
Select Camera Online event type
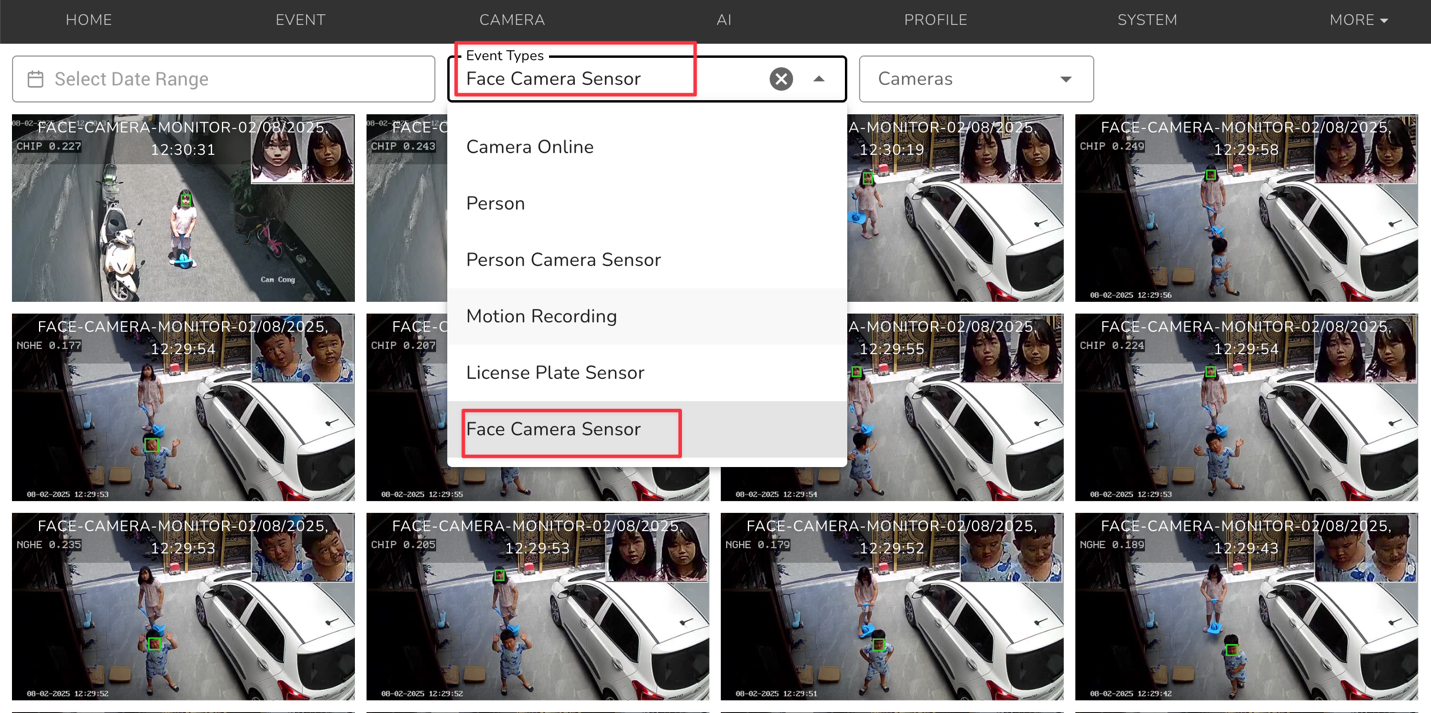[x=530, y=147]
